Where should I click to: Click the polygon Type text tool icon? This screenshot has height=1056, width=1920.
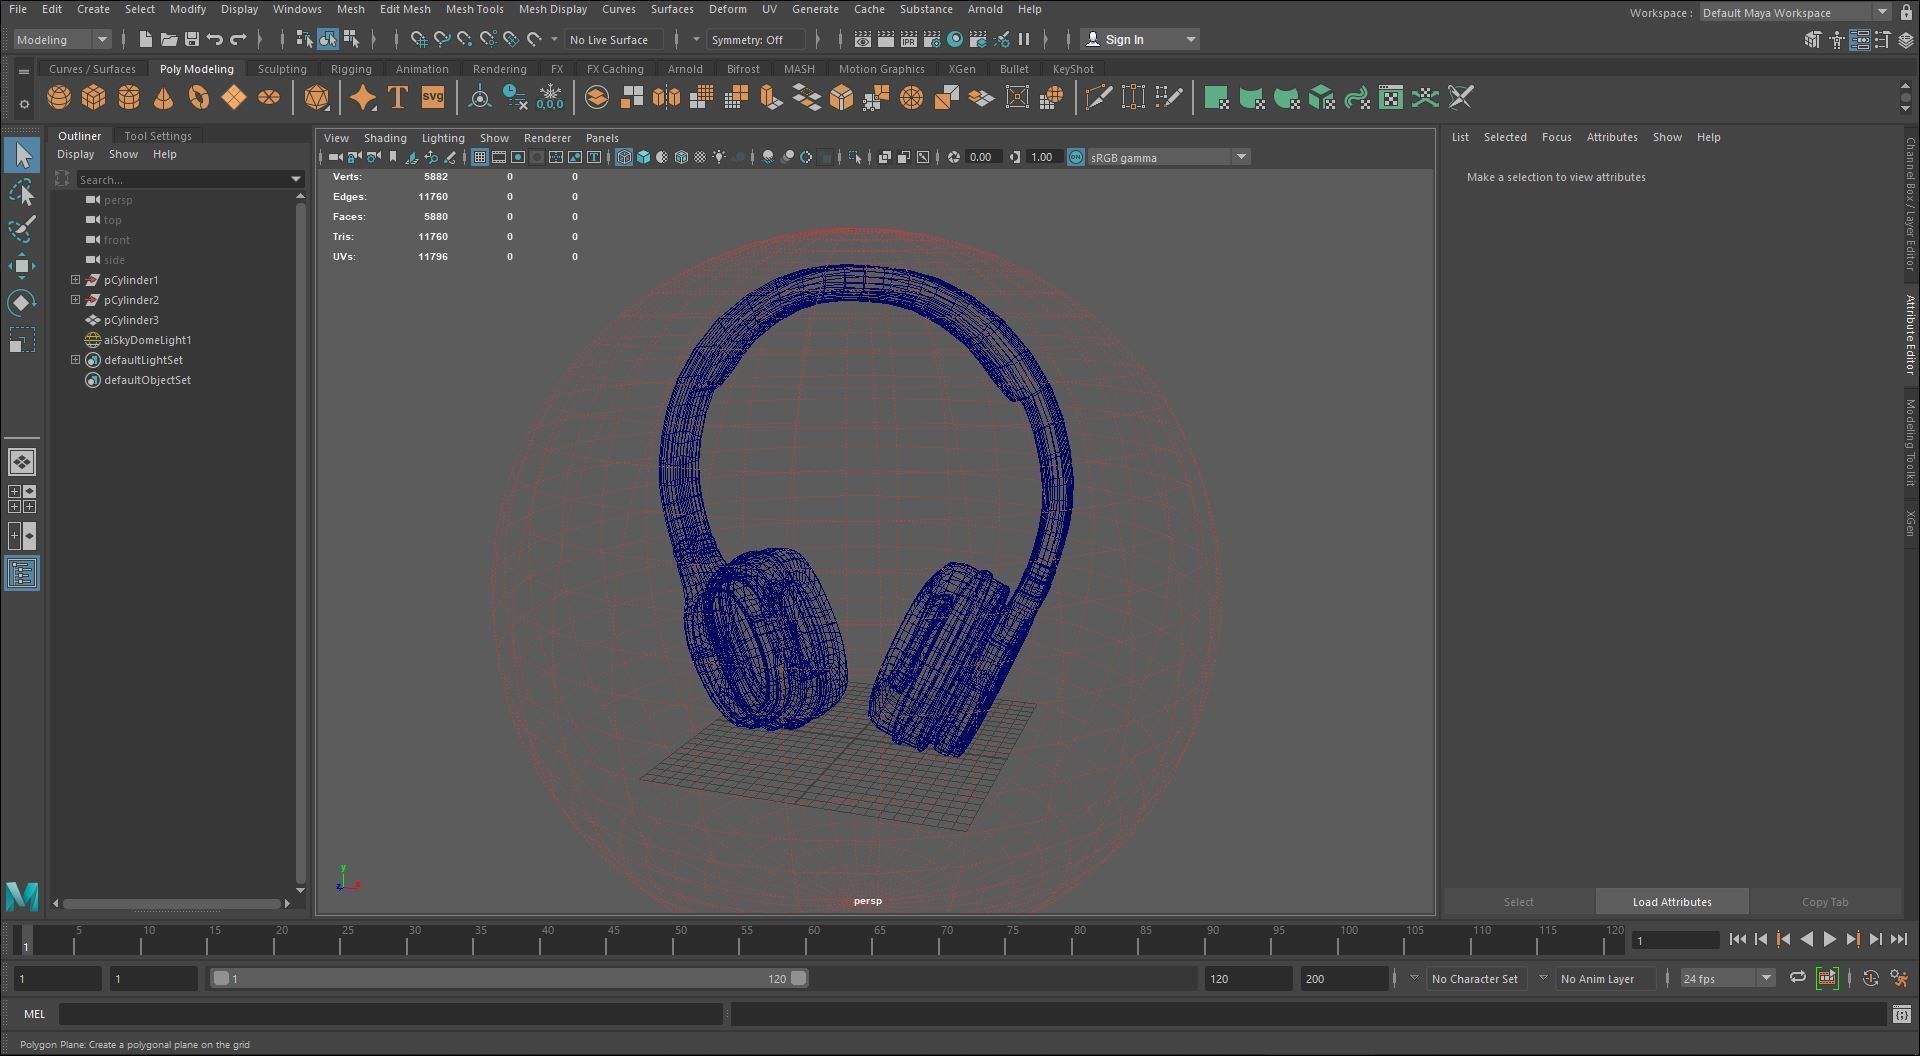click(398, 98)
